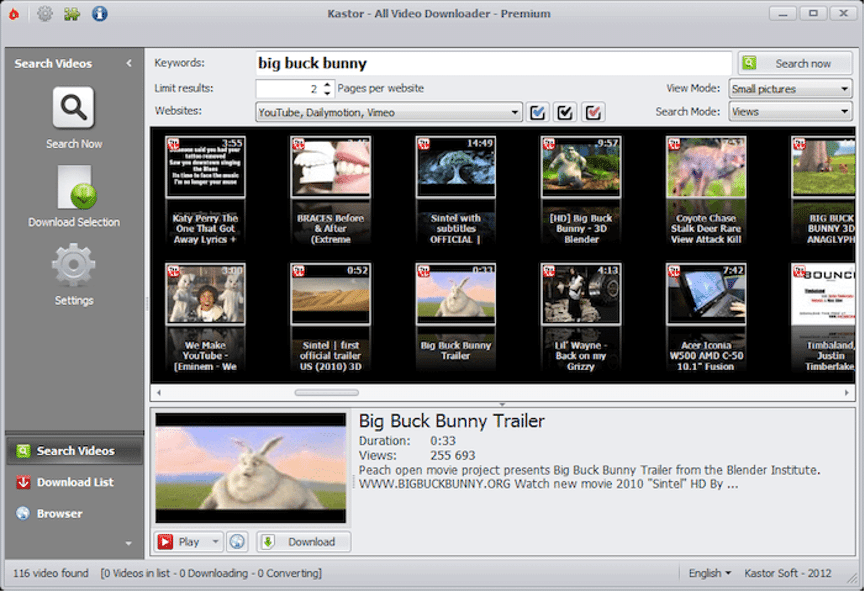Image resolution: width=866 pixels, height=593 pixels.
Task: Open the View Mode dropdown
Action: 790,89
